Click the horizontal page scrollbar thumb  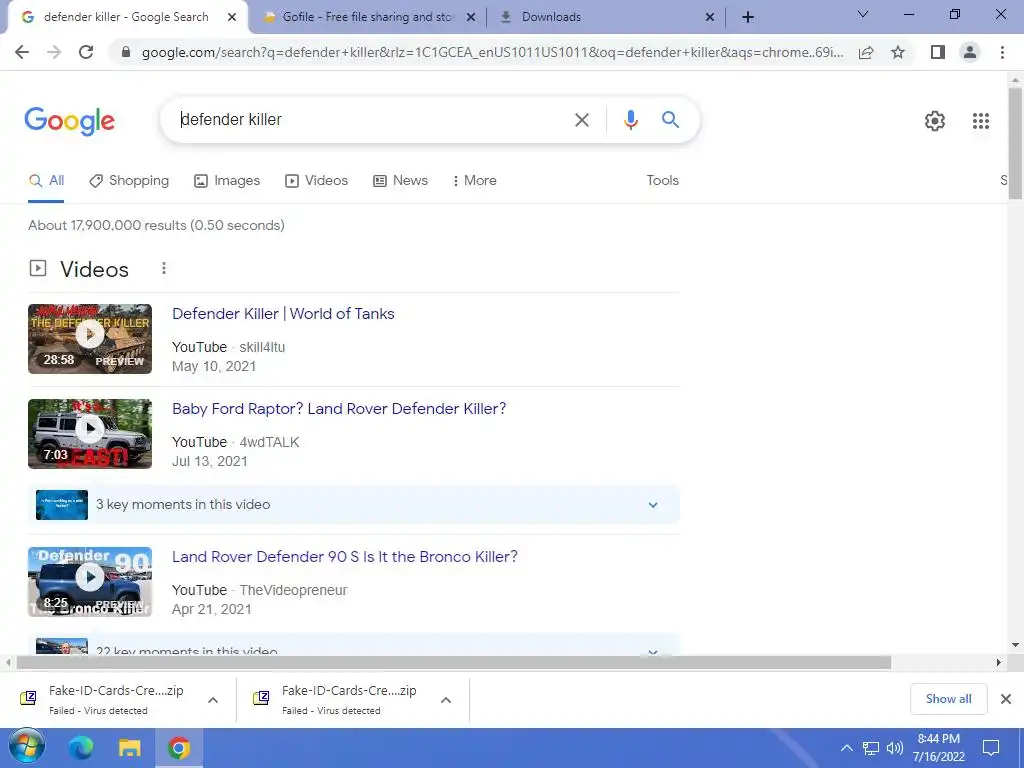453,663
